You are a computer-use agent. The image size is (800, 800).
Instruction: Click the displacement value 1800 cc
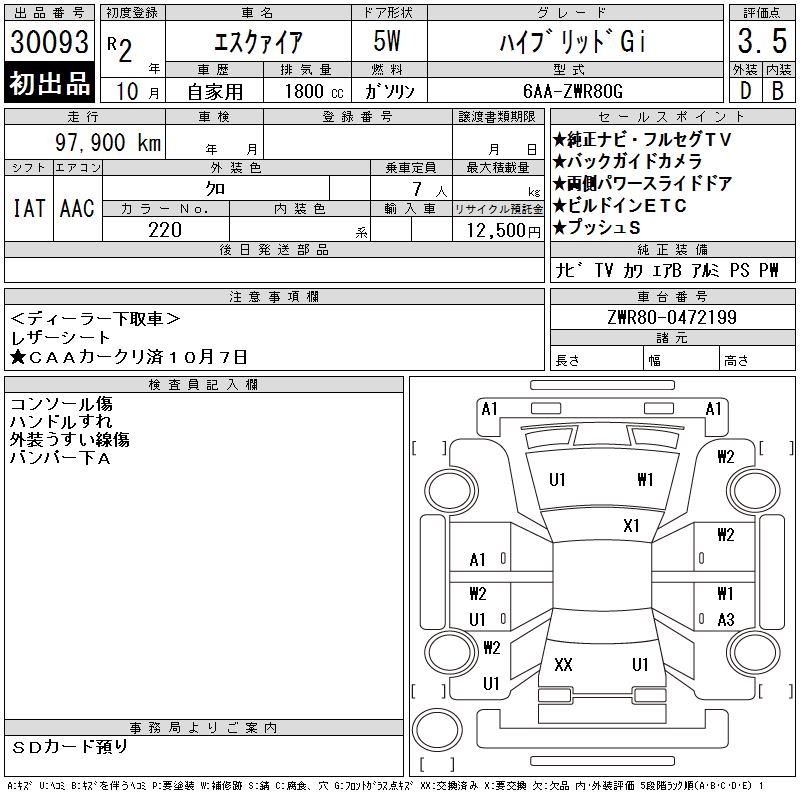pos(314,92)
